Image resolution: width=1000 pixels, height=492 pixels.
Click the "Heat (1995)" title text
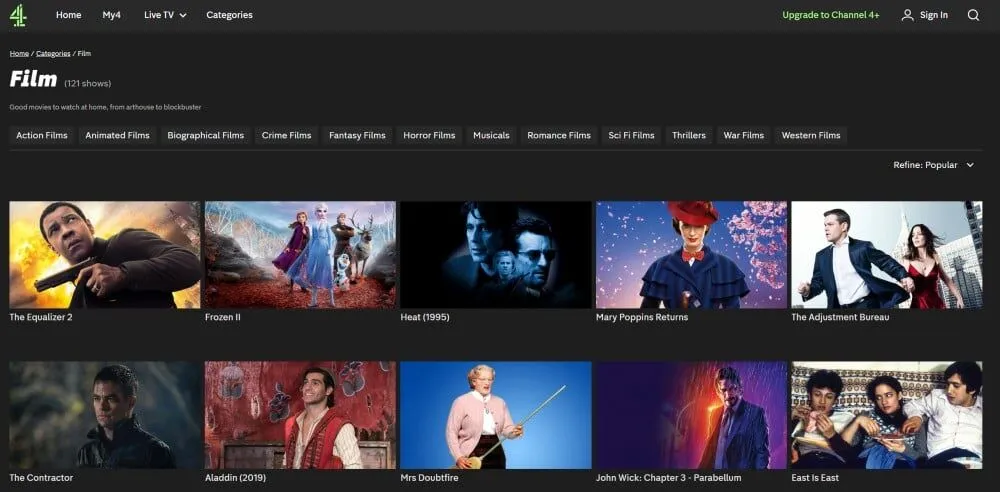(425, 317)
